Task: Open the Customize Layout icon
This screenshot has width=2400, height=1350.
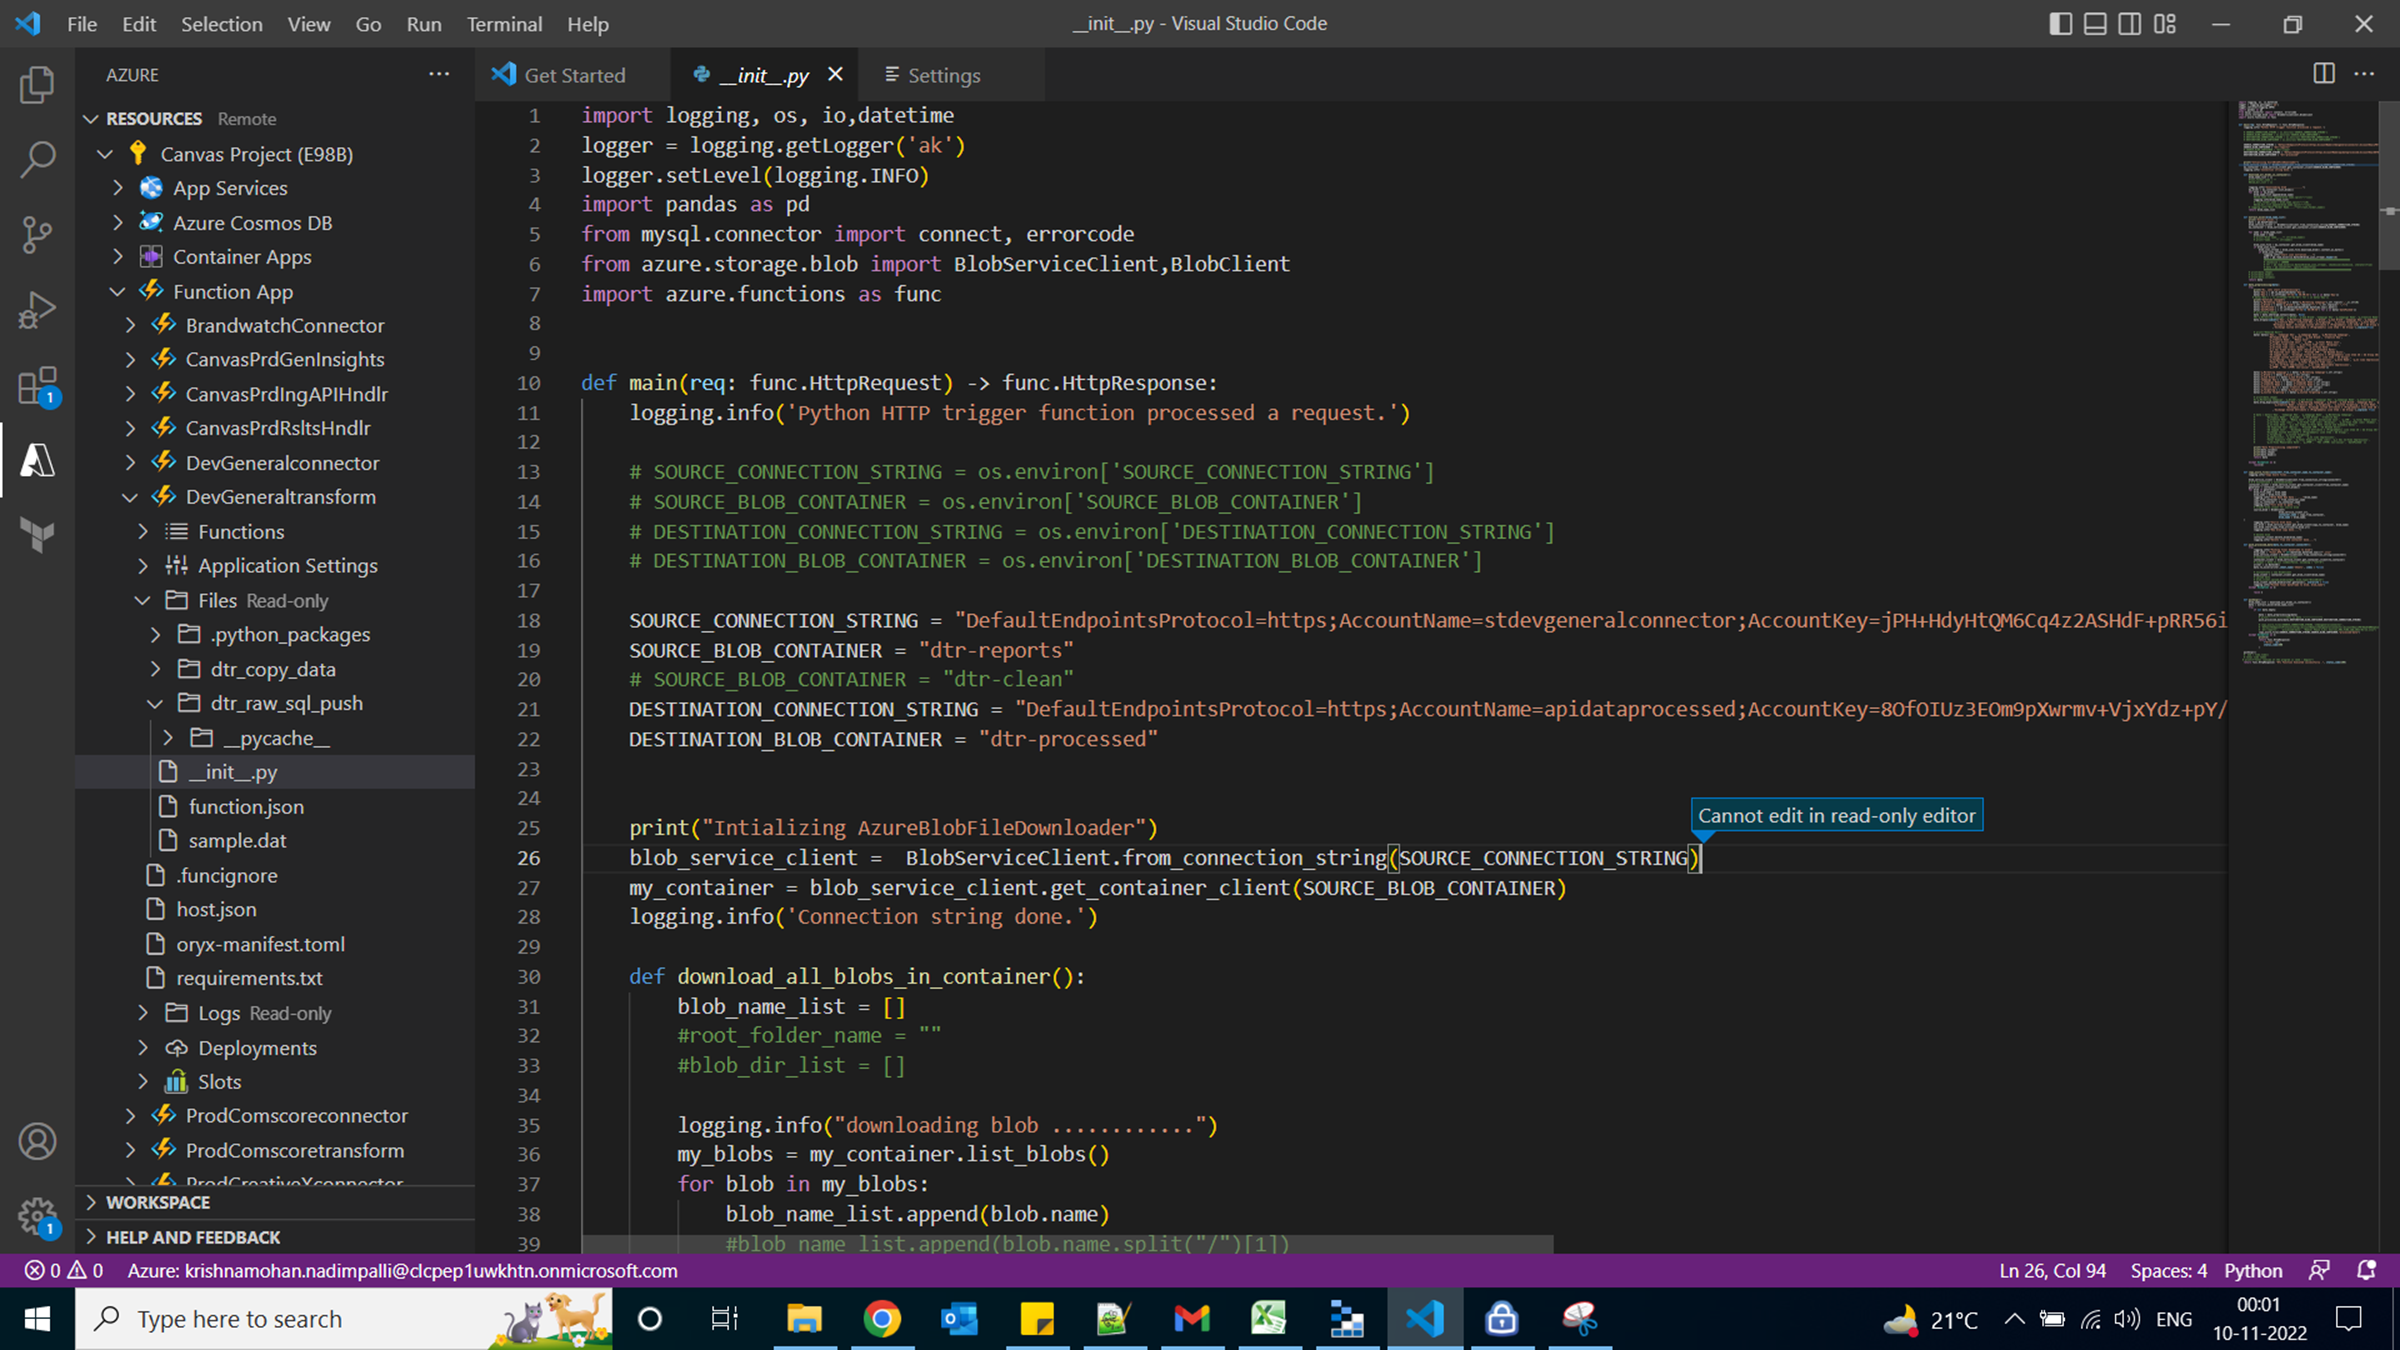Action: tap(2165, 23)
